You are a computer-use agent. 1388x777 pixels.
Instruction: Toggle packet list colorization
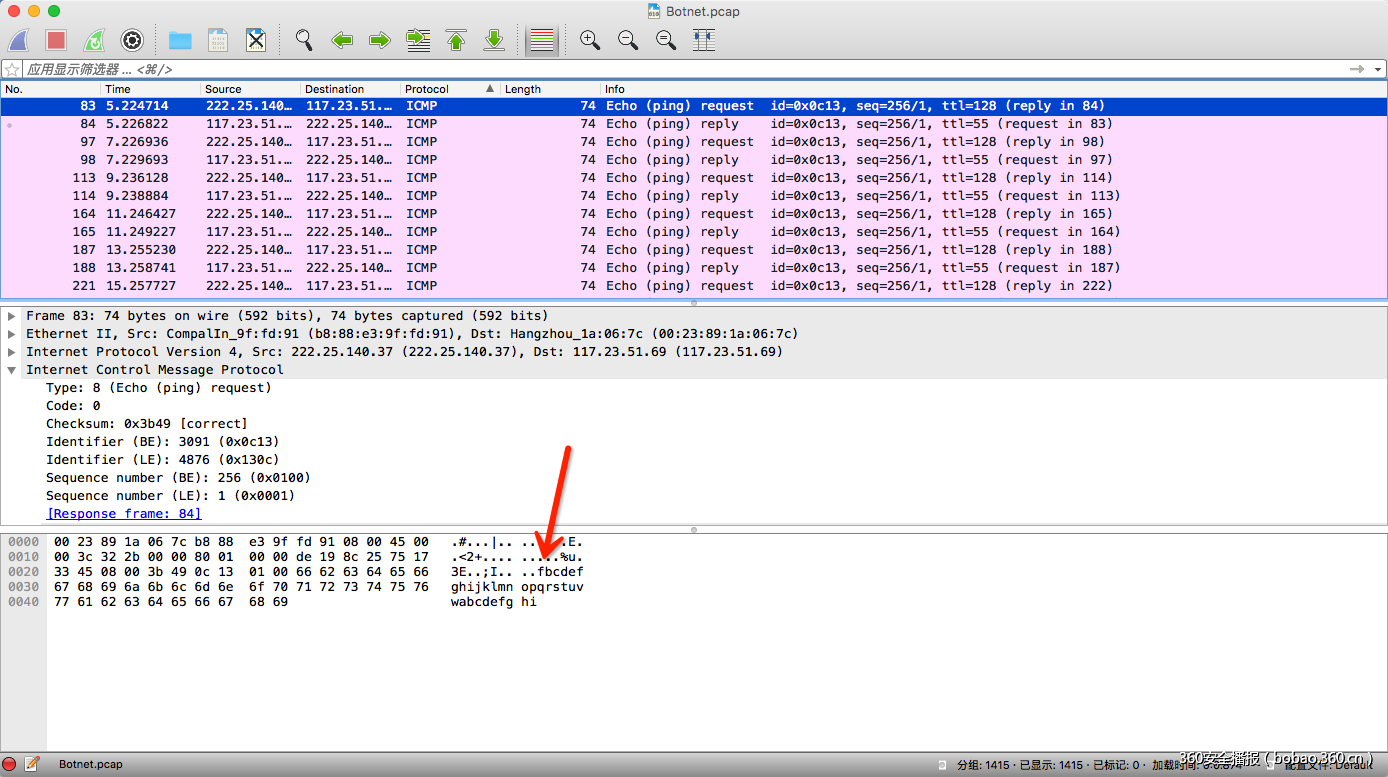pos(542,40)
